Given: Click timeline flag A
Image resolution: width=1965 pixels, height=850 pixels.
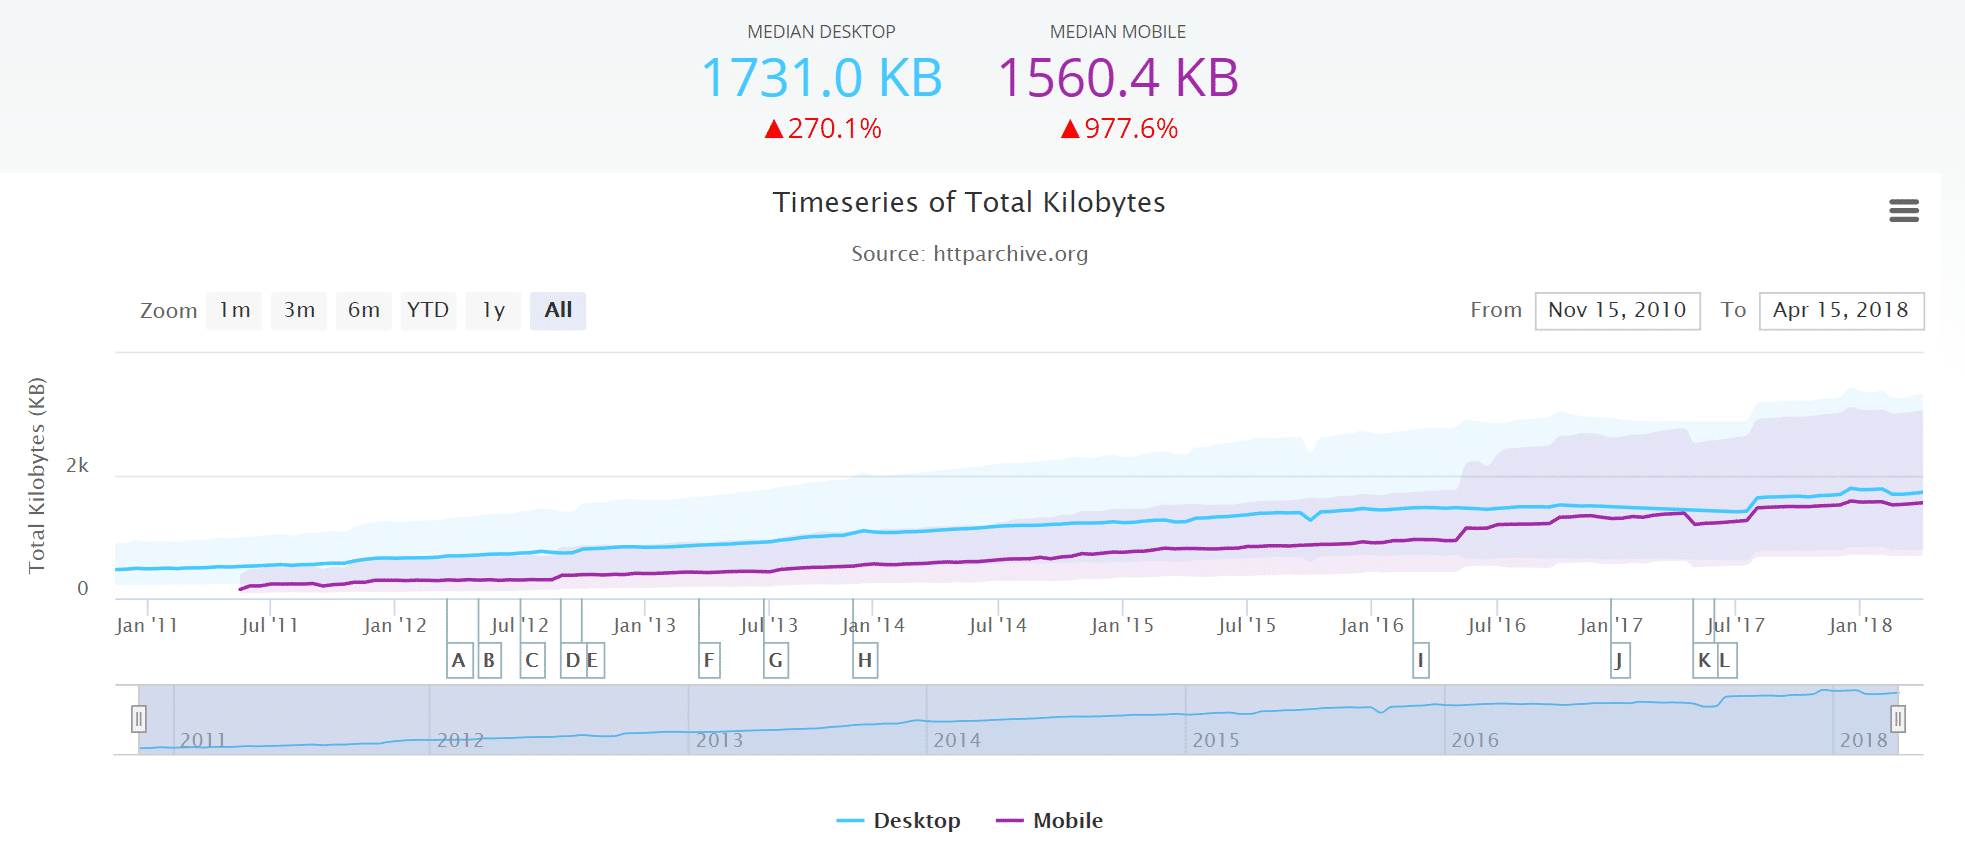Looking at the screenshot, I should (x=459, y=660).
